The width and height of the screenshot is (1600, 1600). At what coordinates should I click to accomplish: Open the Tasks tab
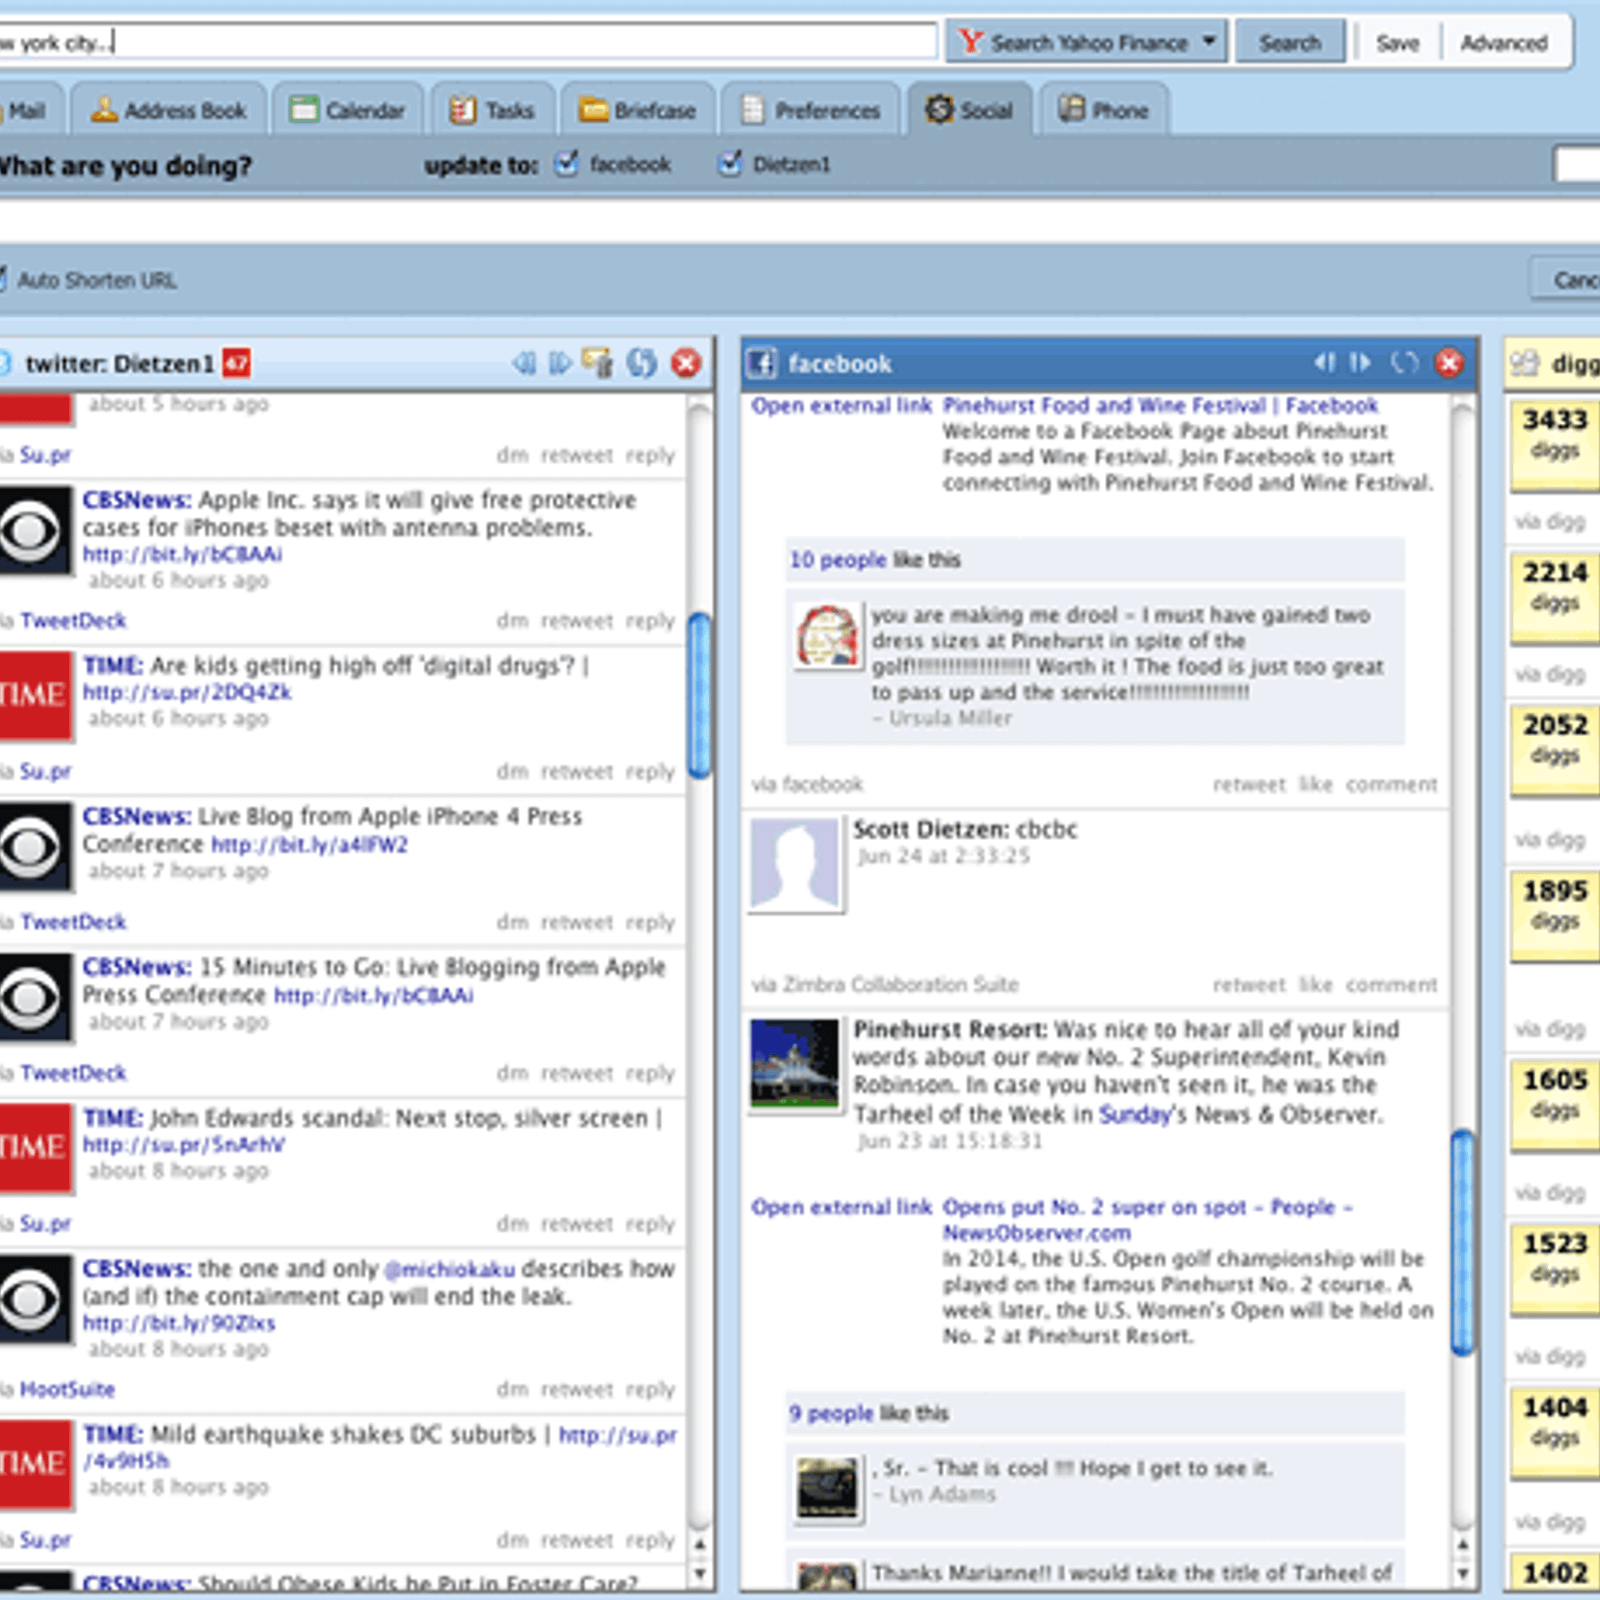point(493,110)
